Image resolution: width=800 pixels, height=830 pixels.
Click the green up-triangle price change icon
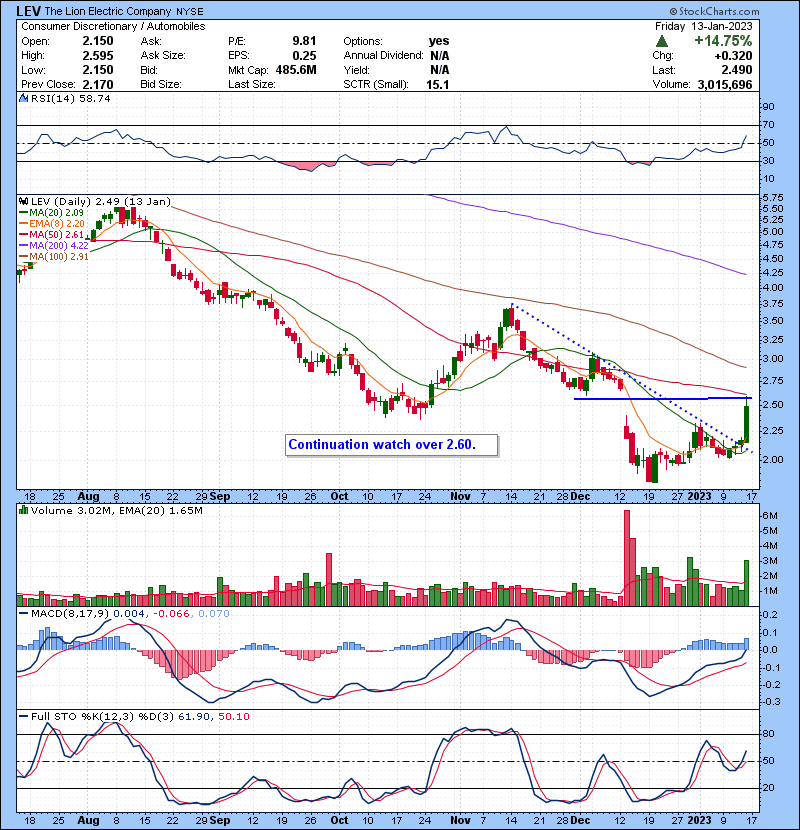661,41
